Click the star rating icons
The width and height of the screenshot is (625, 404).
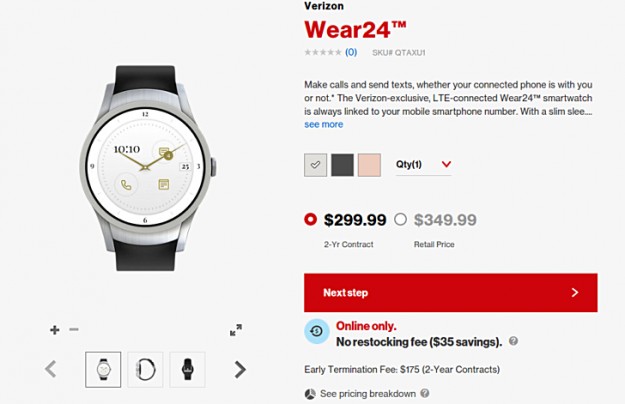coord(322,52)
